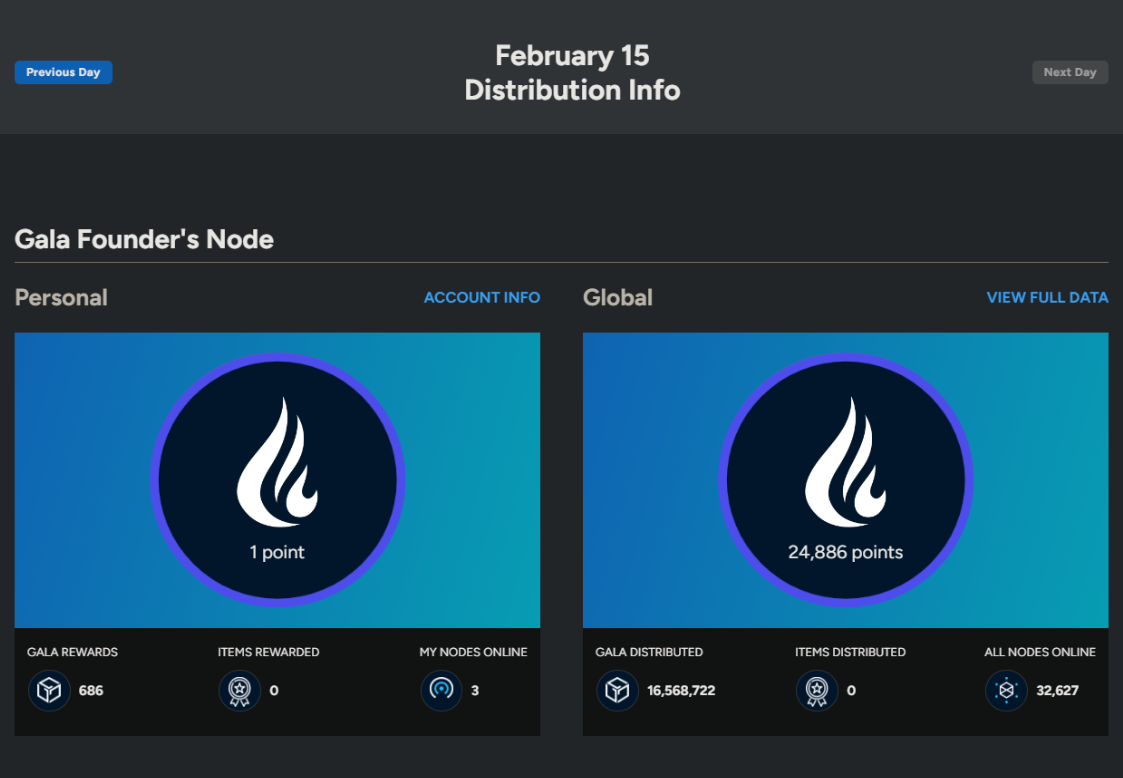Click the ITEMS REWARDED label

[269, 652]
